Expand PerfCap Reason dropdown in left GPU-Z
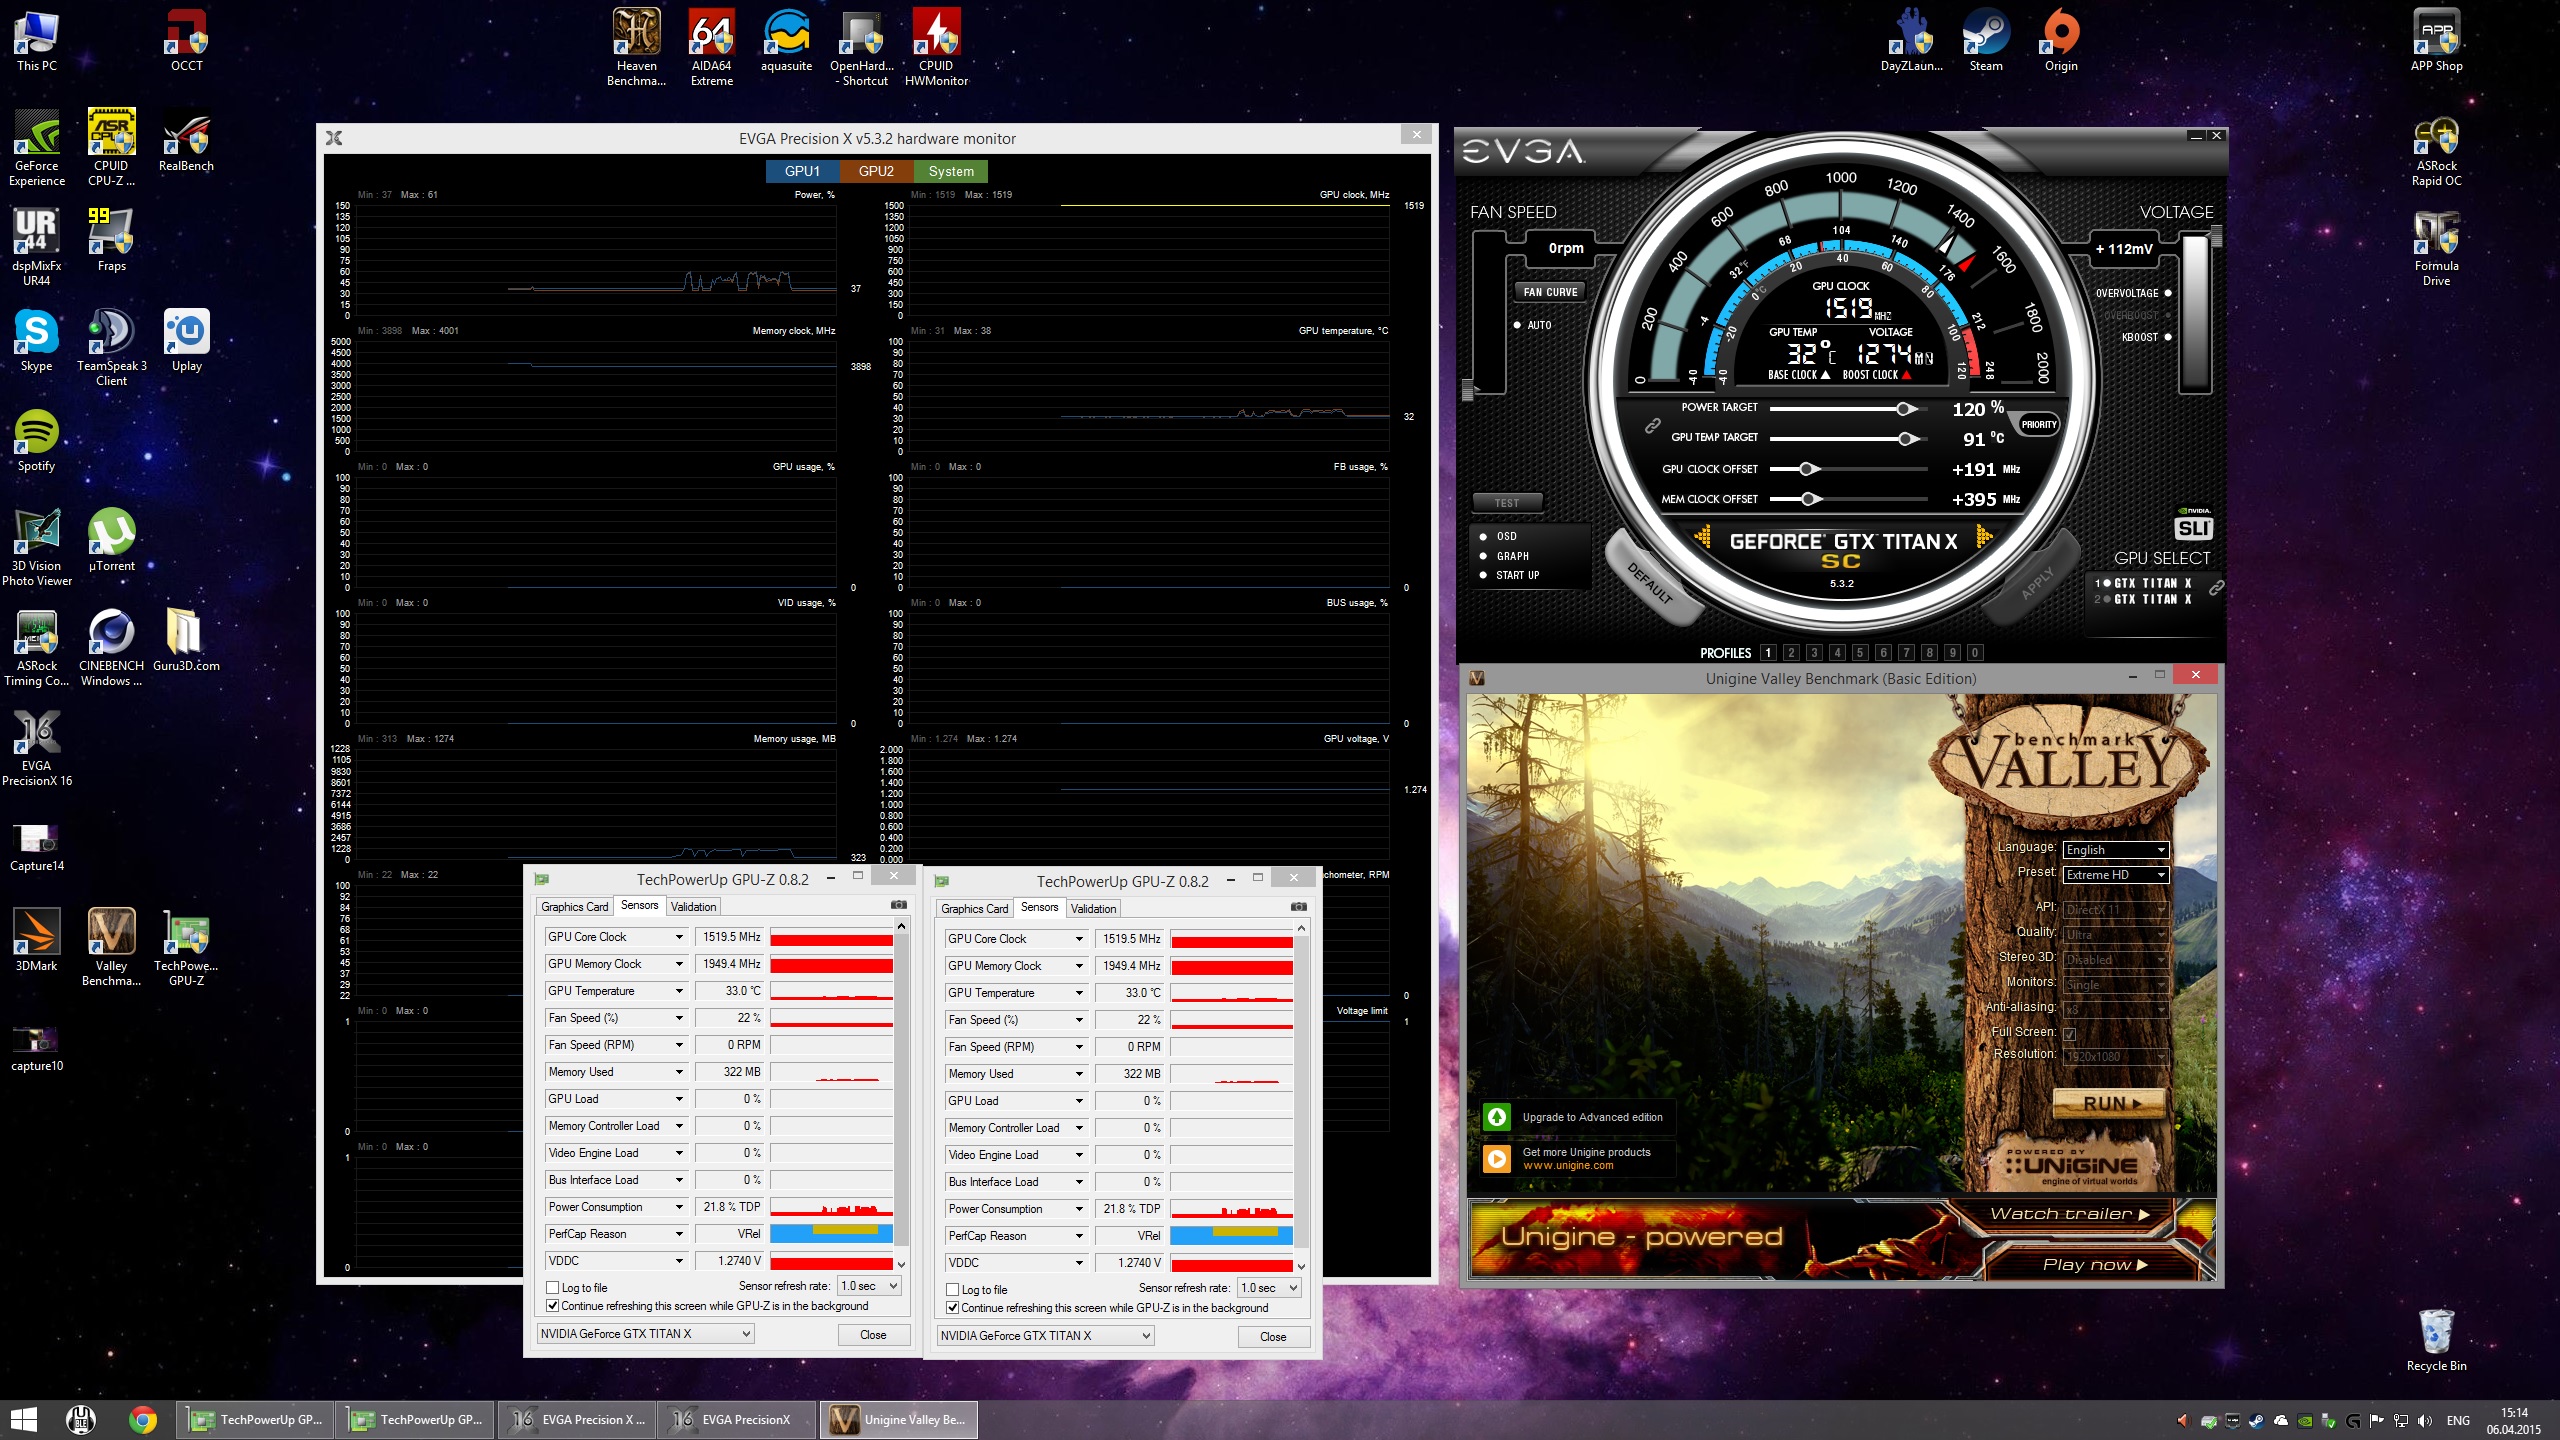 [x=679, y=1234]
